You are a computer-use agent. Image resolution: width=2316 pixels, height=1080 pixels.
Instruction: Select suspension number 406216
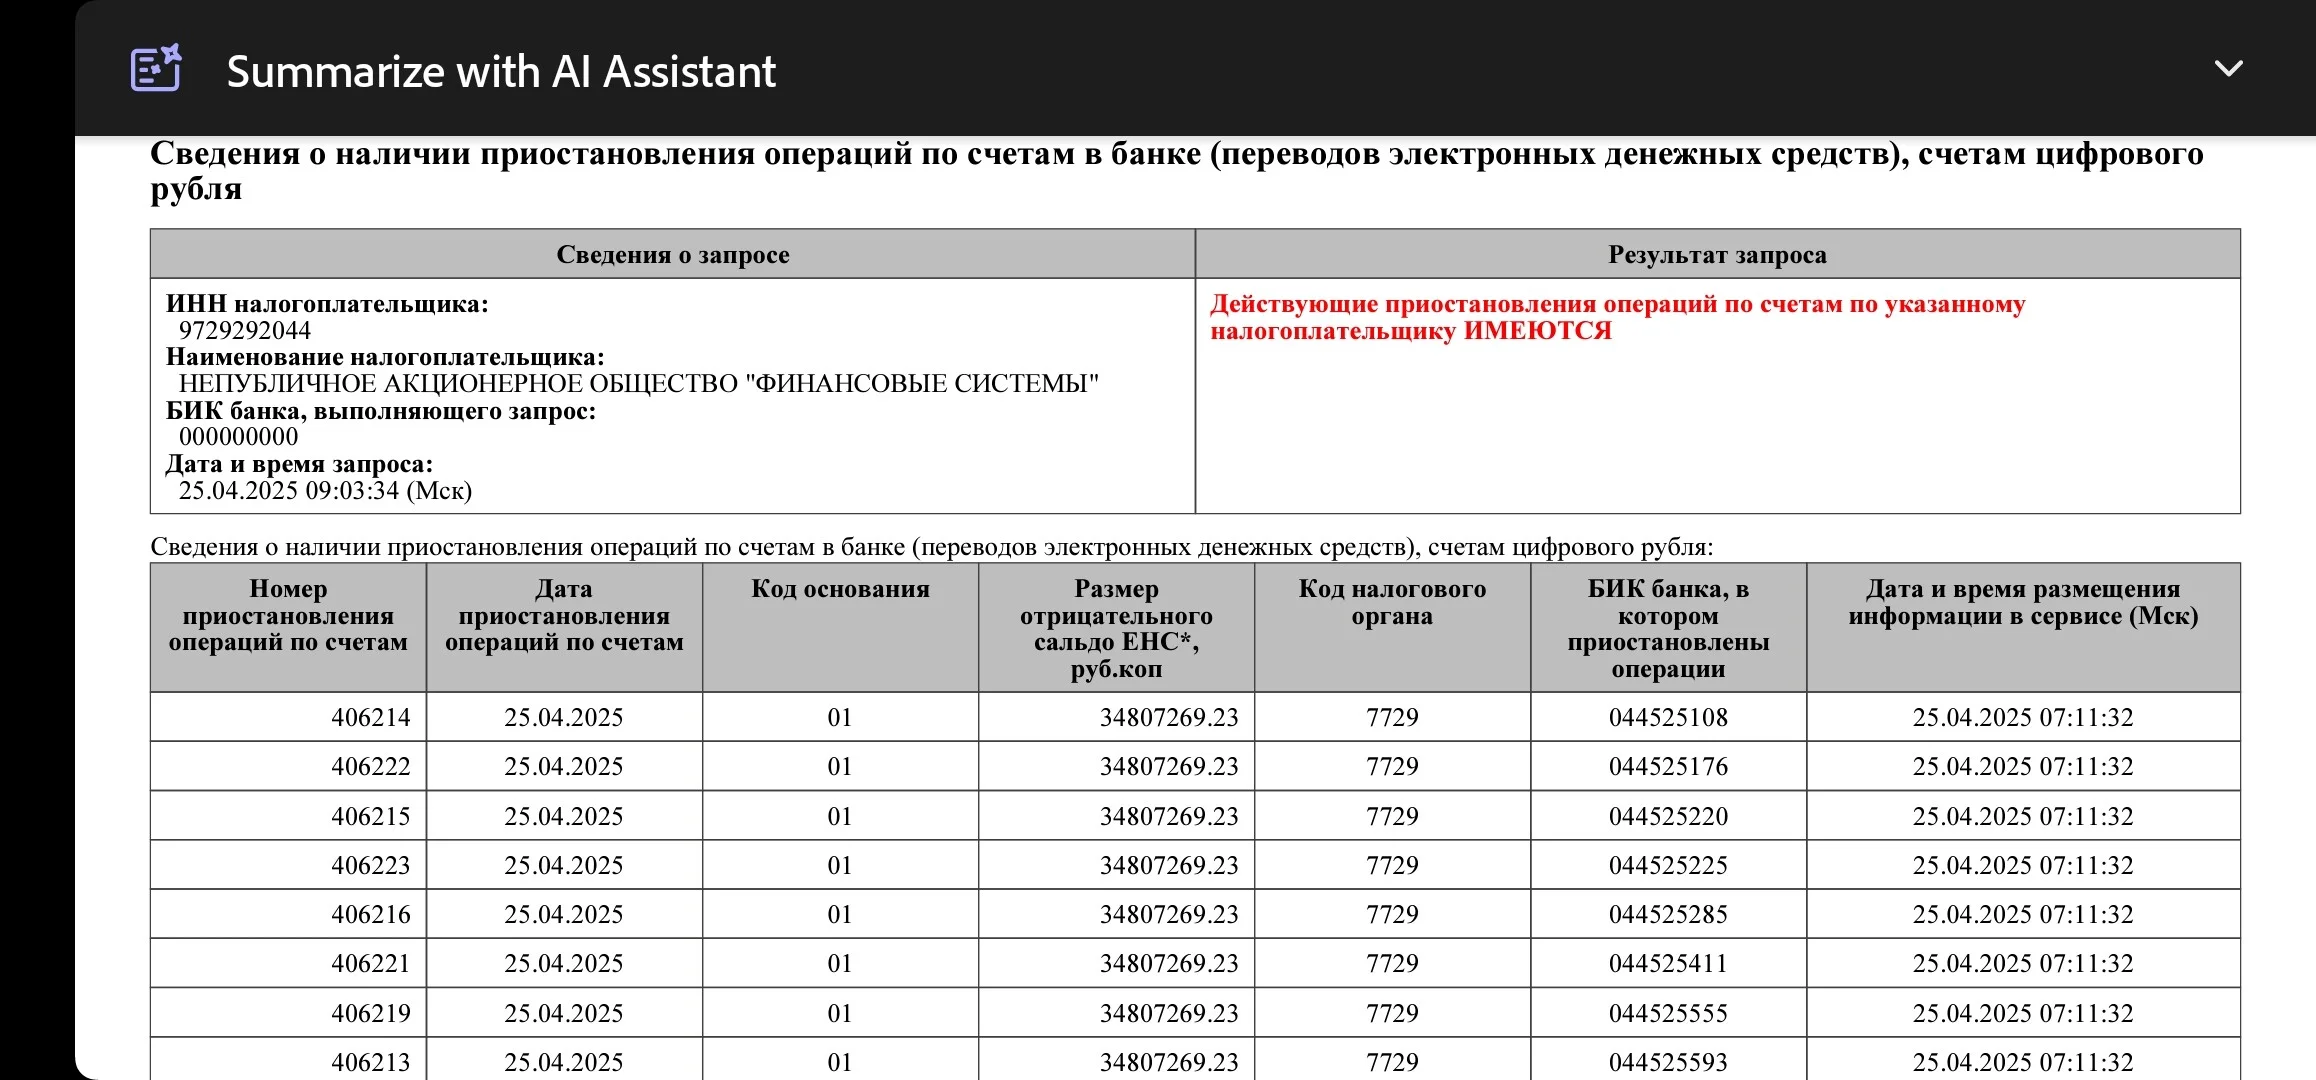(x=371, y=914)
